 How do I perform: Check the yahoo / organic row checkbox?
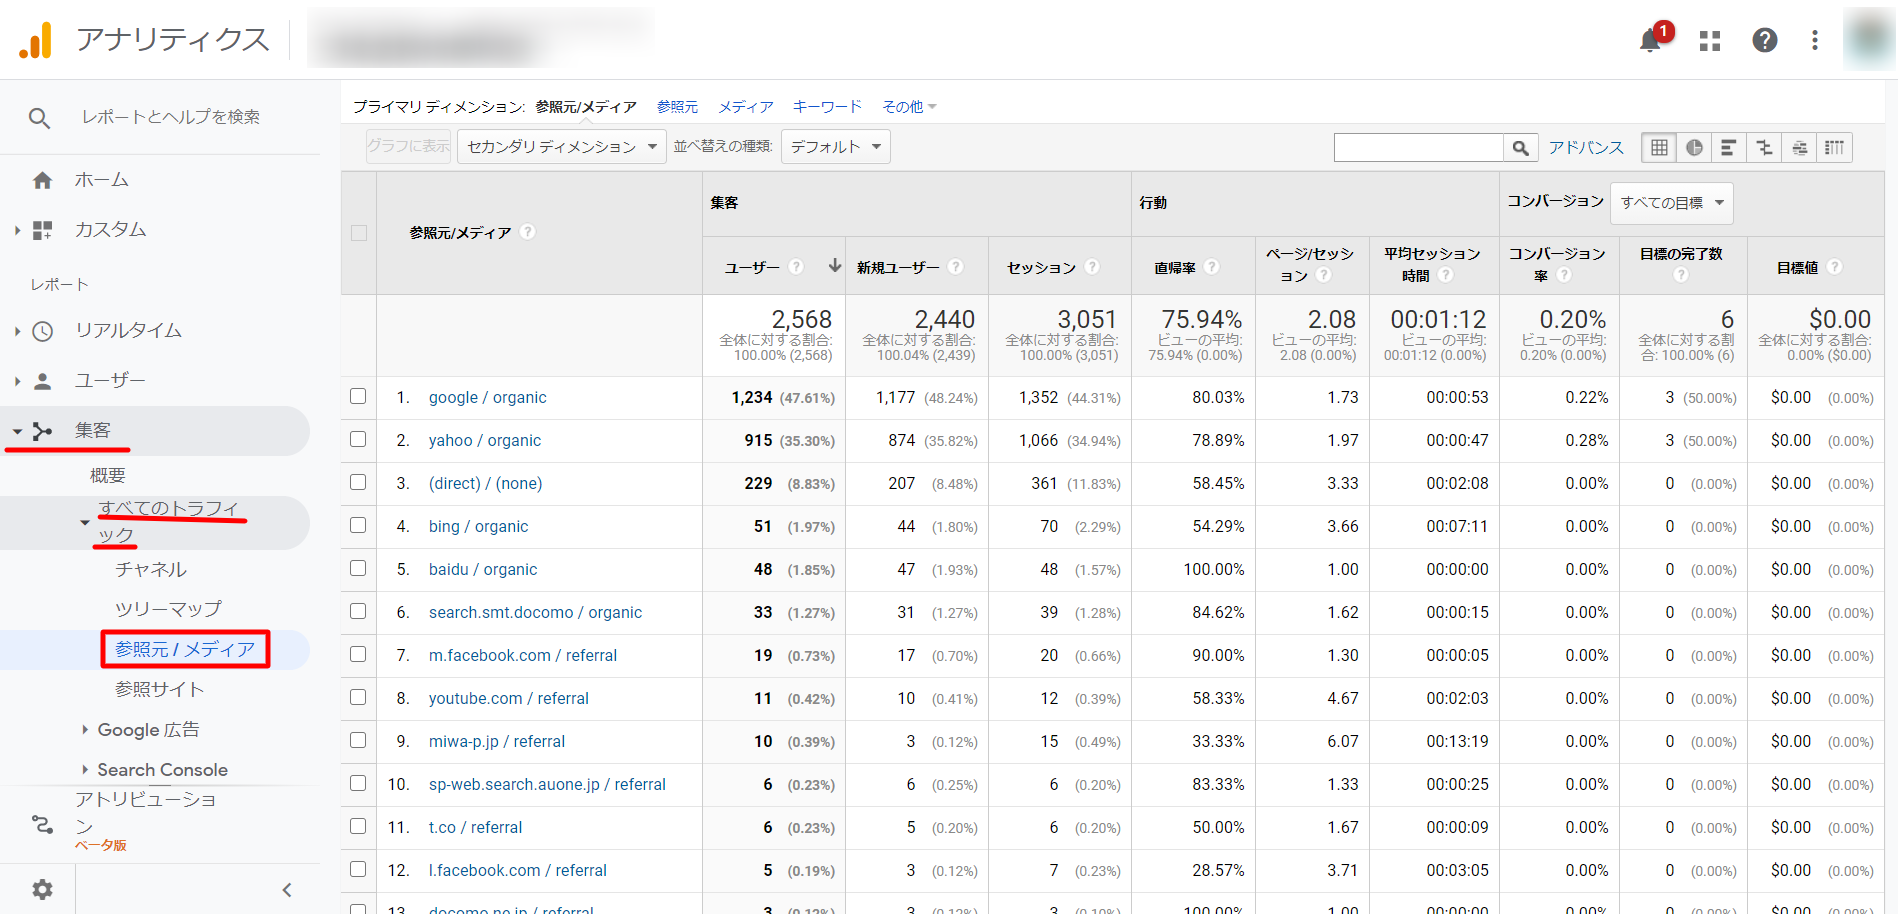(x=358, y=439)
